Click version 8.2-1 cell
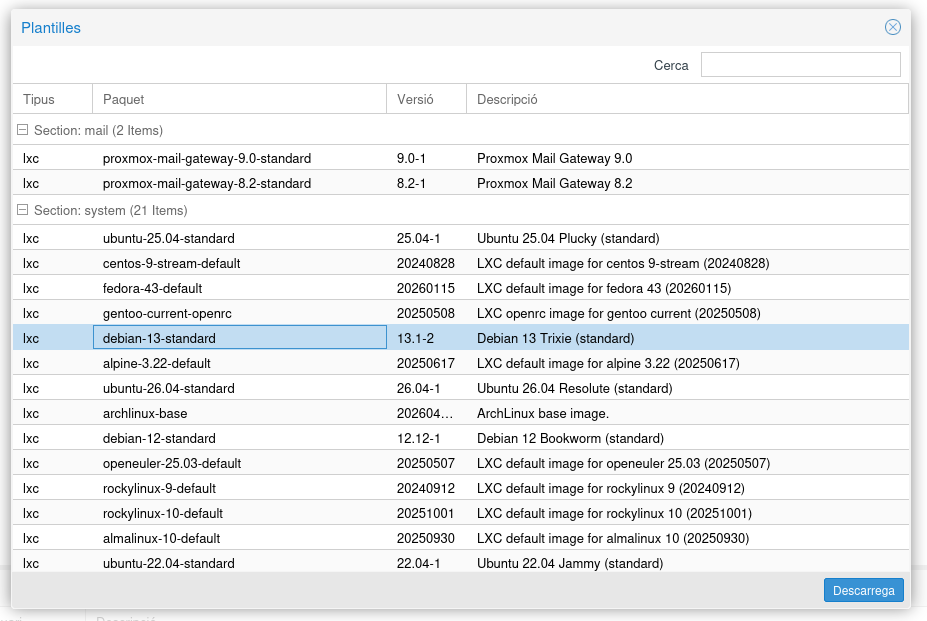 pyautogui.click(x=411, y=183)
